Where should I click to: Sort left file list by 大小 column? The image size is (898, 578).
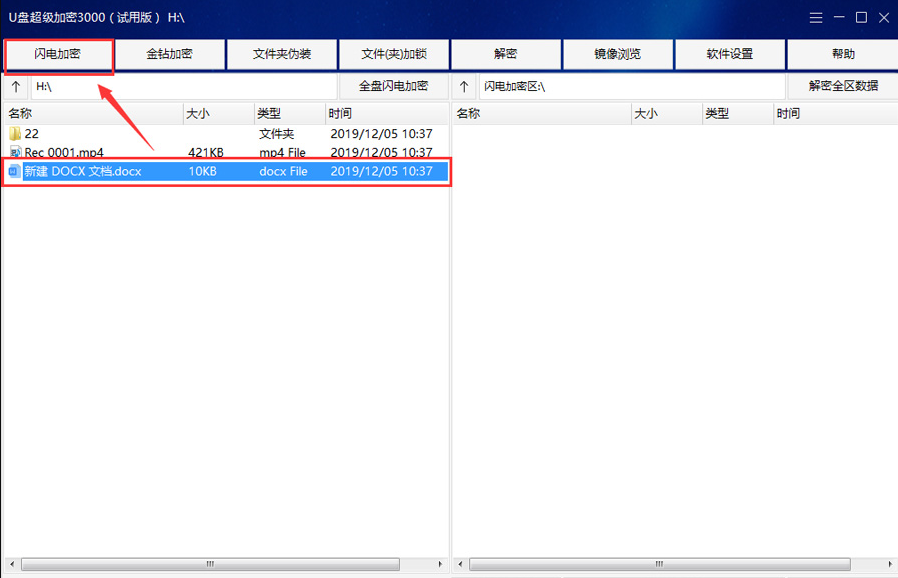(217, 113)
